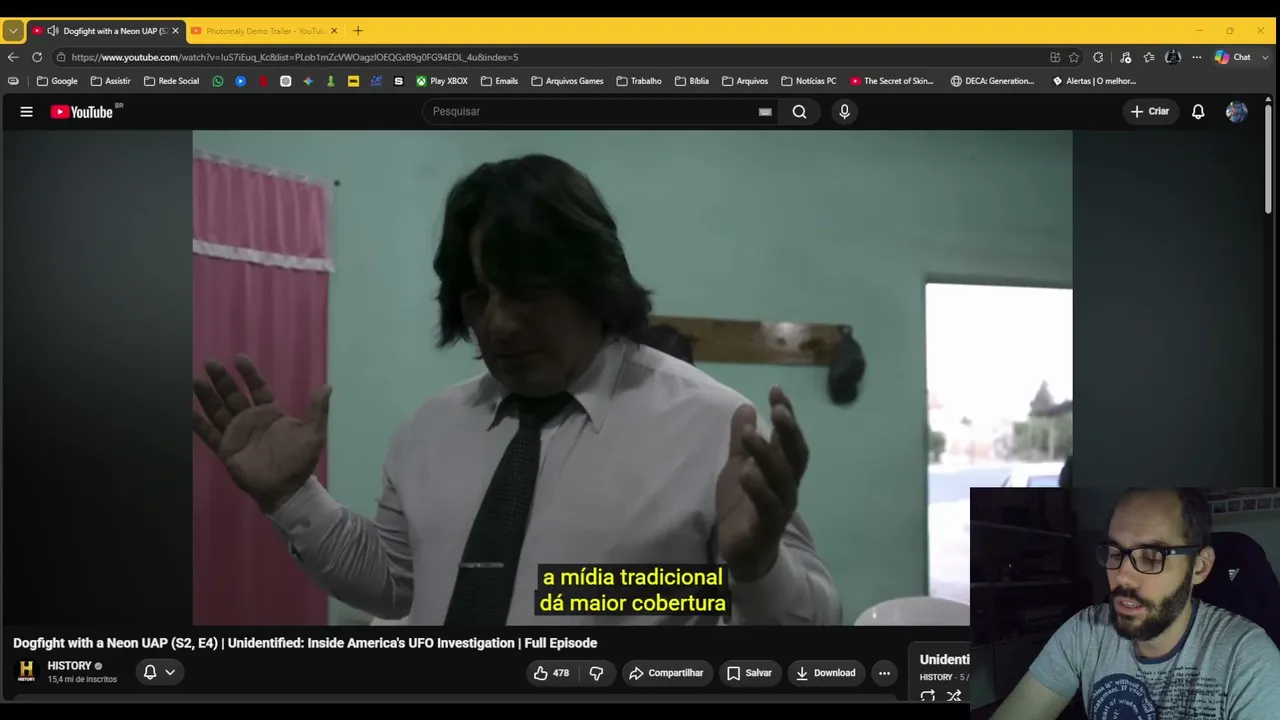Viewport: 1280px width, 720px height.
Task: Open the Google bookmarks folder
Action: pyautogui.click(x=57, y=81)
